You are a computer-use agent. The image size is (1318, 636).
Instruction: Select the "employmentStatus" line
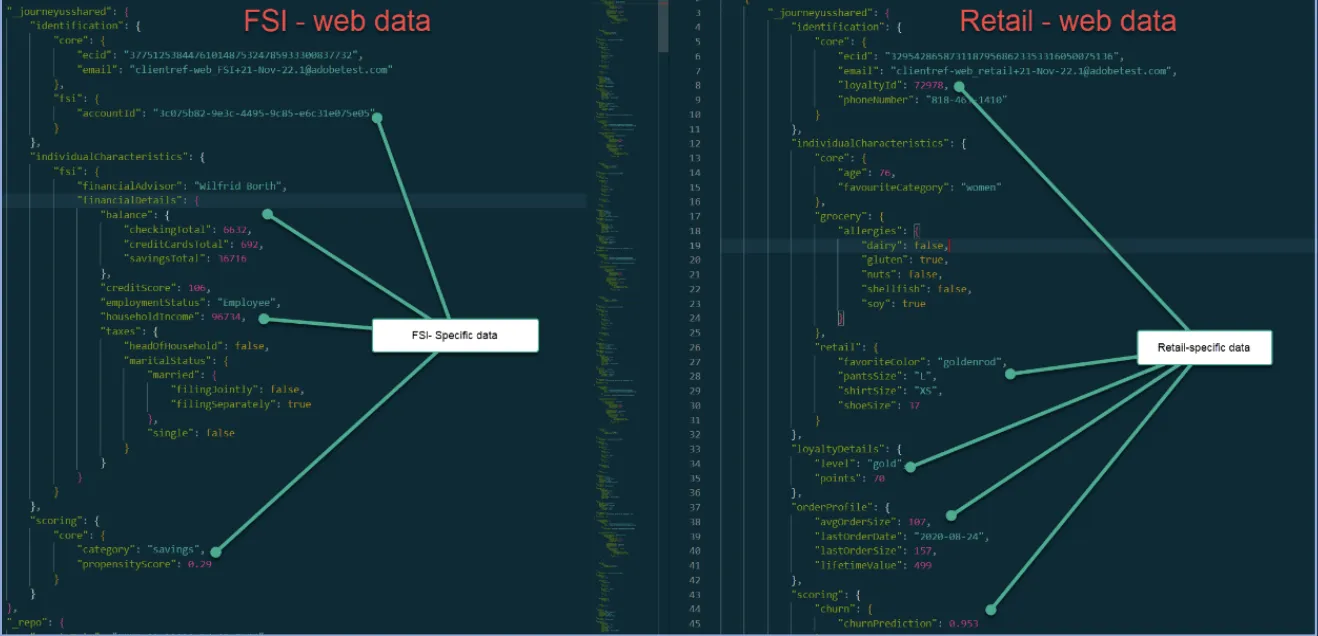[x=192, y=302]
